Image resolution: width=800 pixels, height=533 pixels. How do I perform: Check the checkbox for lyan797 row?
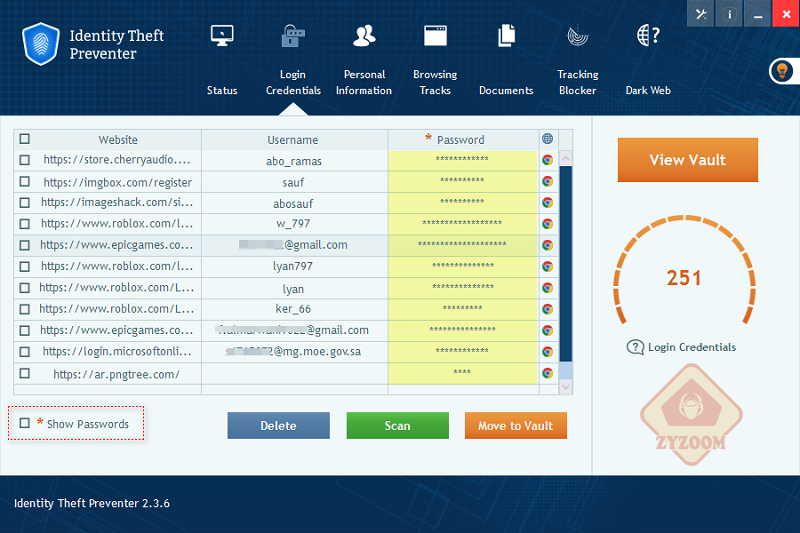click(24, 267)
